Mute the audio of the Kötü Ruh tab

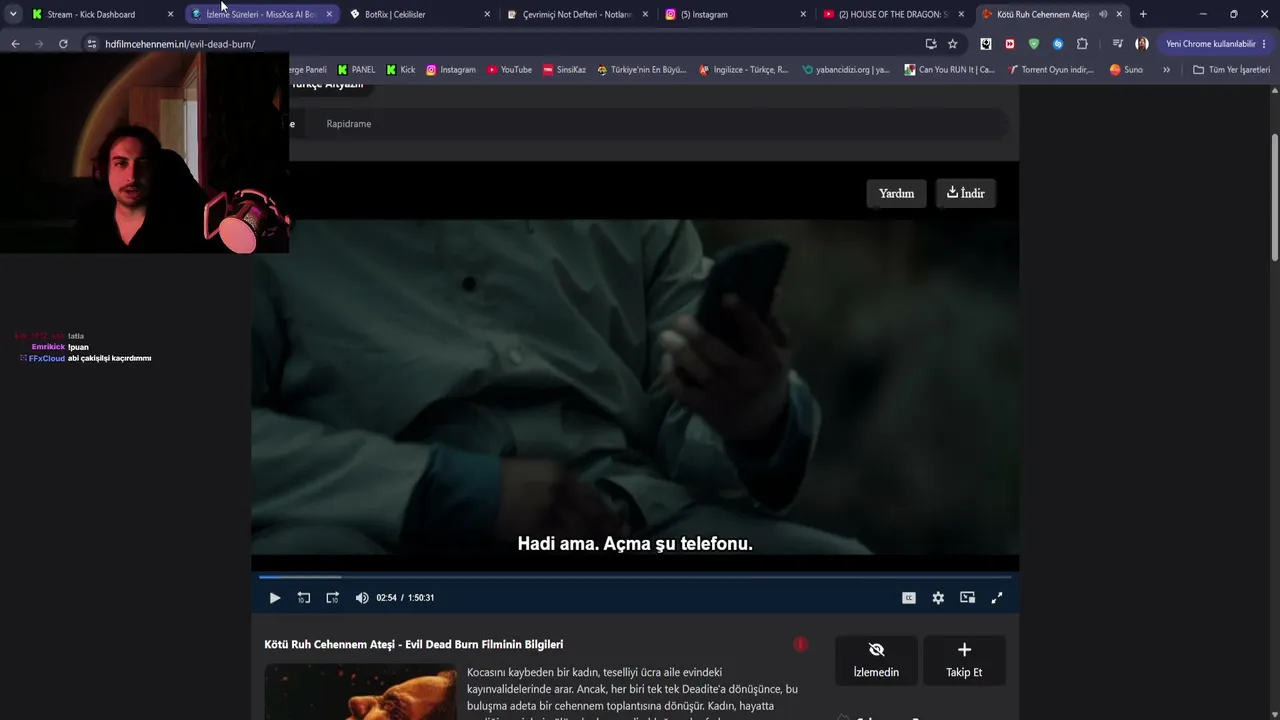tap(1103, 15)
